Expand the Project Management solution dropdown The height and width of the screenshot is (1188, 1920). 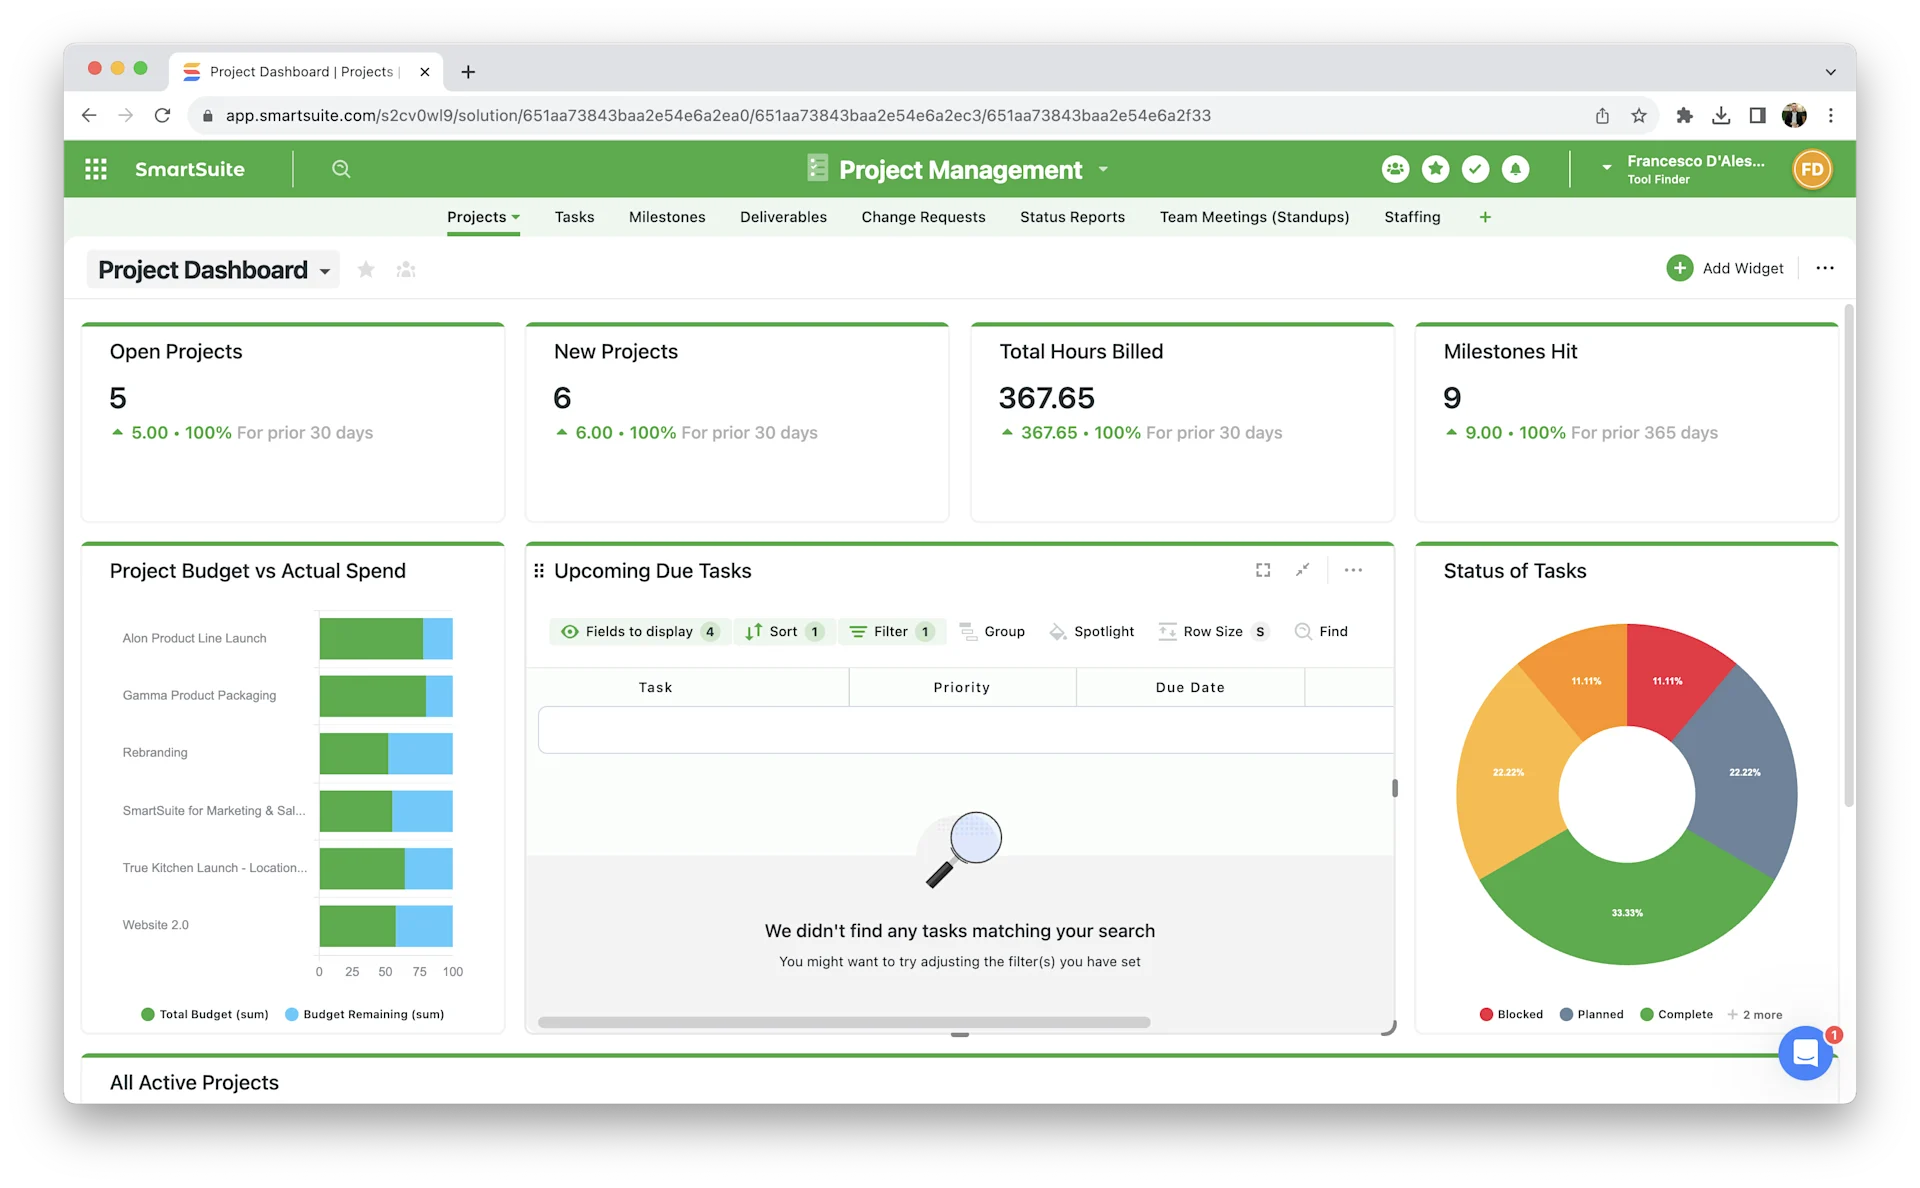tap(1103, 169)
